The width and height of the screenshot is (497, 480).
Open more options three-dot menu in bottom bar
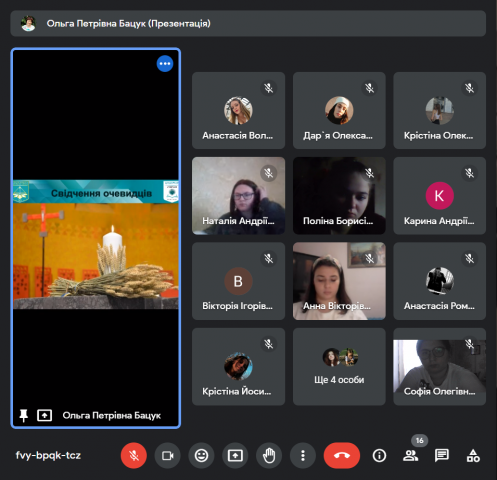pos(303,455)
